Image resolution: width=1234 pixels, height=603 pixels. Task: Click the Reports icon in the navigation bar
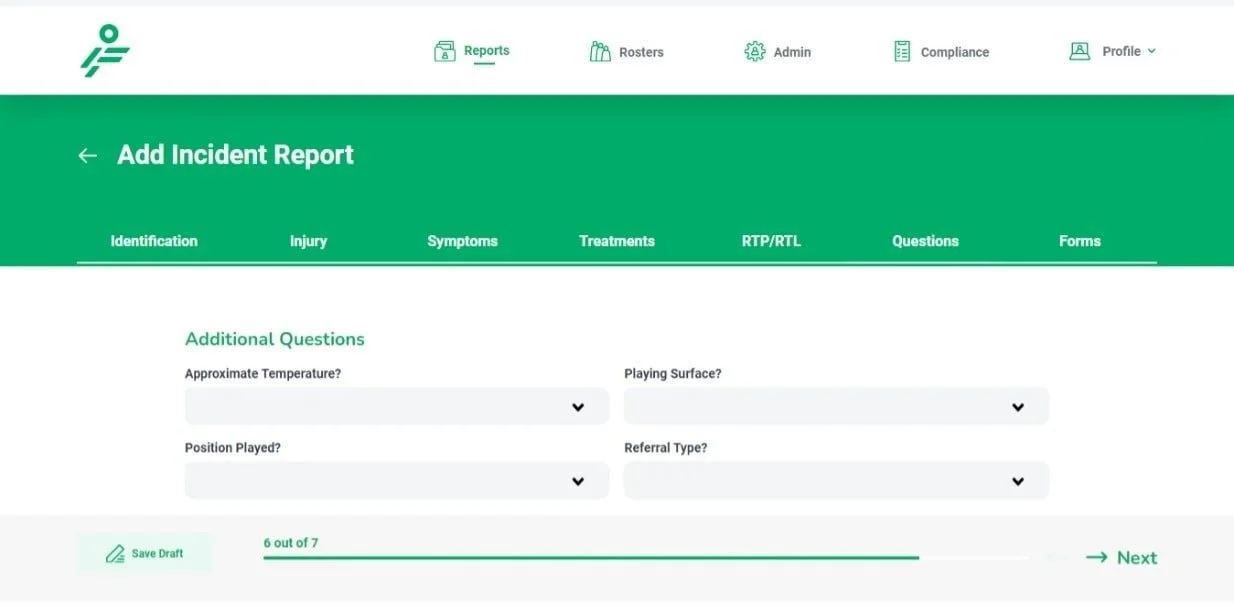click(x=443, y=51)
